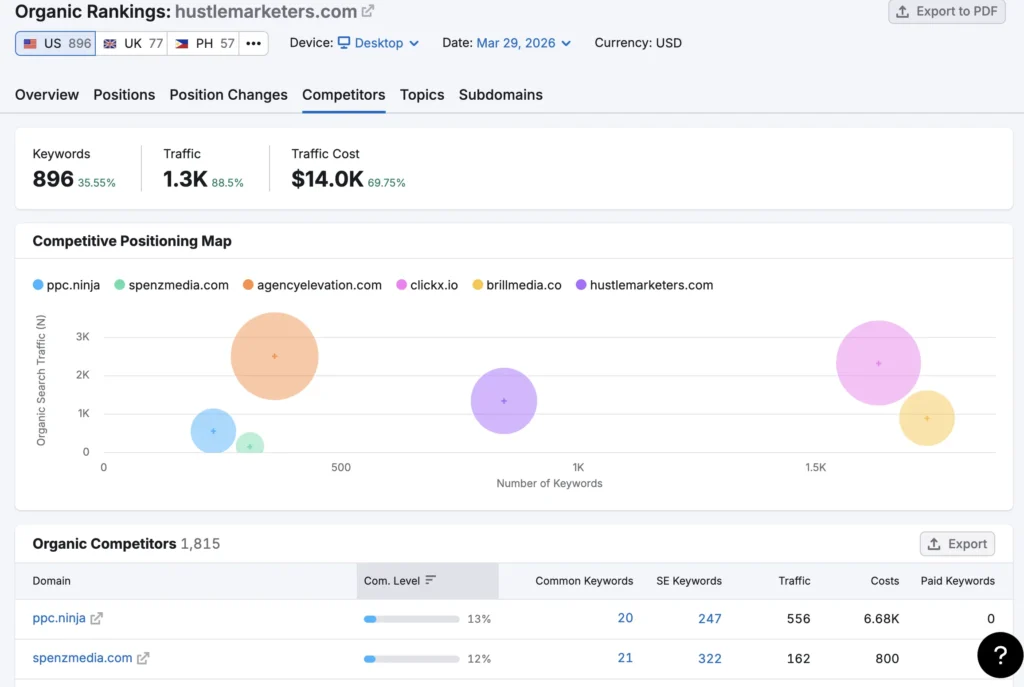Image resolution: width=1024 pixels, height=687 pixels.
Task: Sort by SE Keywords column header
Action: [689, 581]
